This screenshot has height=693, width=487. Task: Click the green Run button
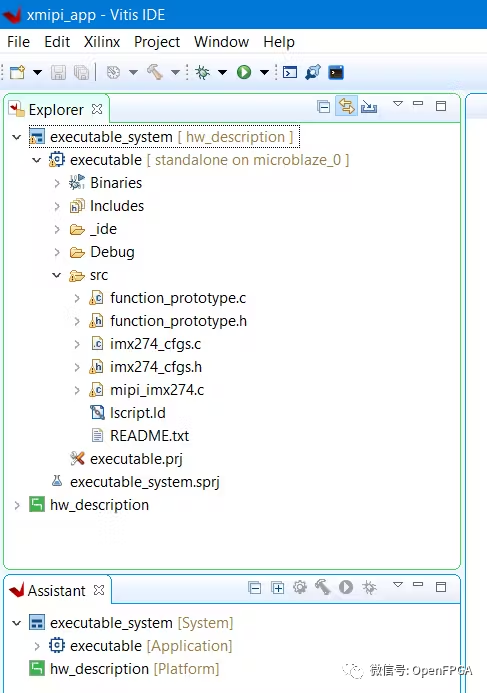pos(244,72)
